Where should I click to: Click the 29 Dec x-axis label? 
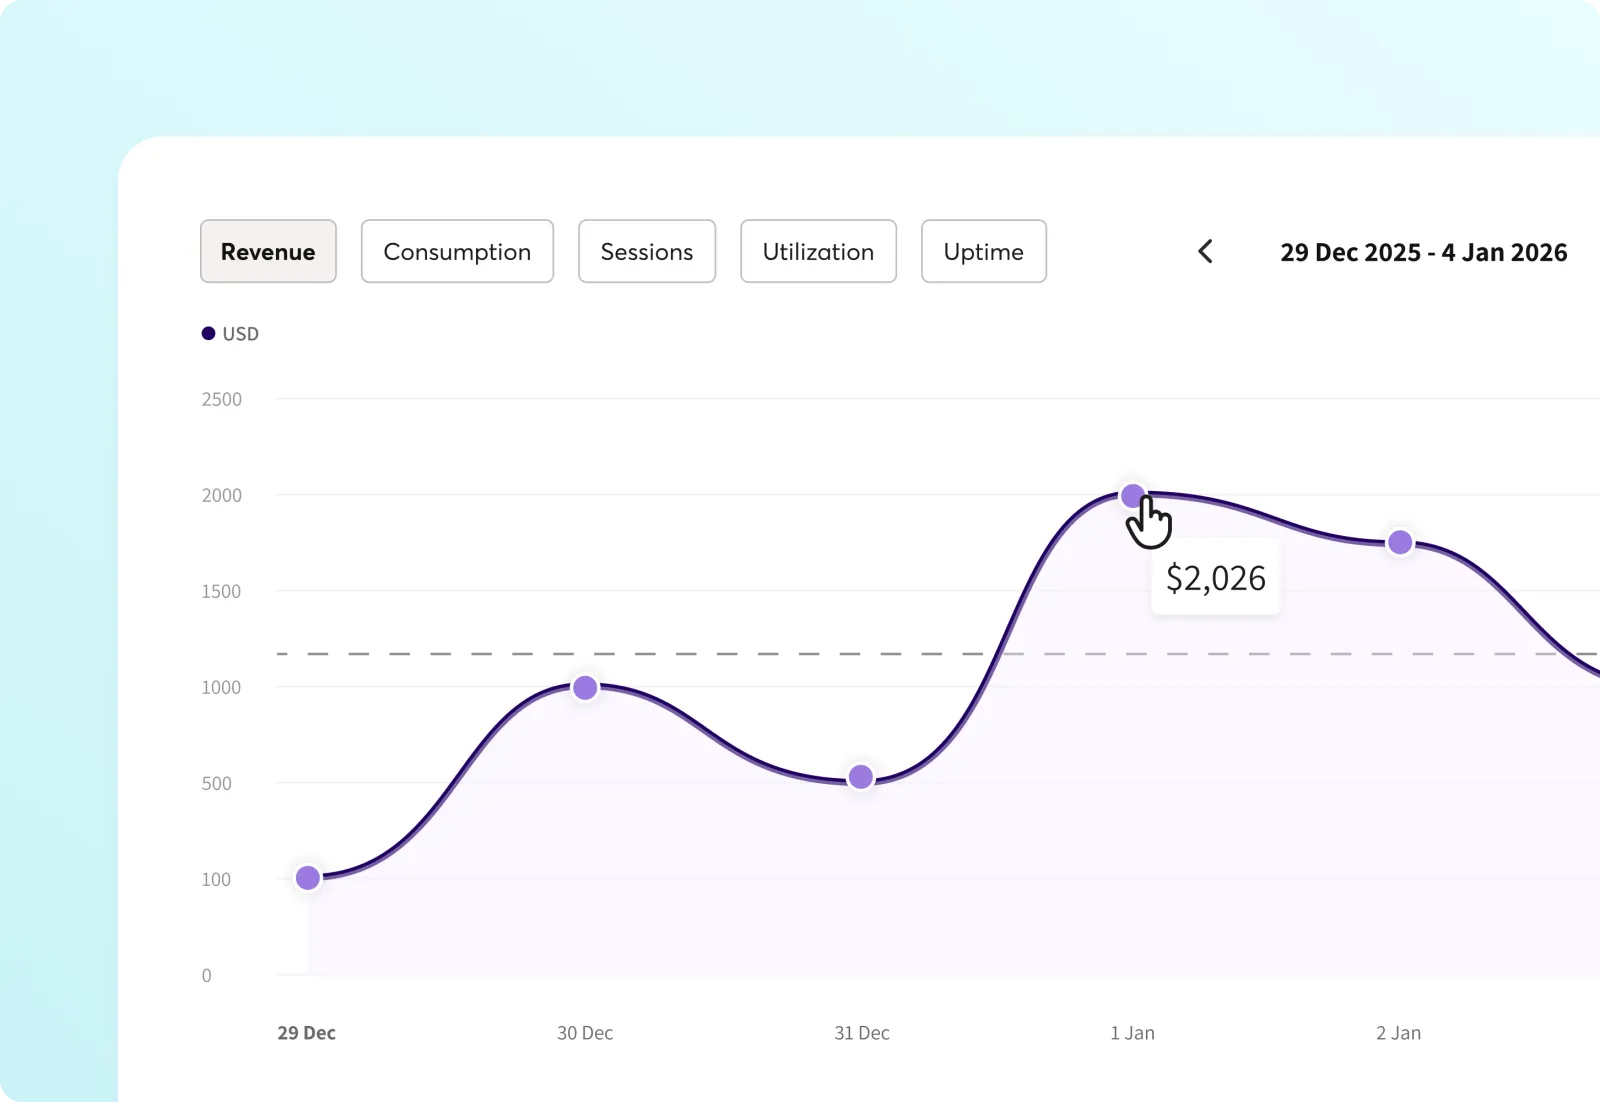[306, 1033]
